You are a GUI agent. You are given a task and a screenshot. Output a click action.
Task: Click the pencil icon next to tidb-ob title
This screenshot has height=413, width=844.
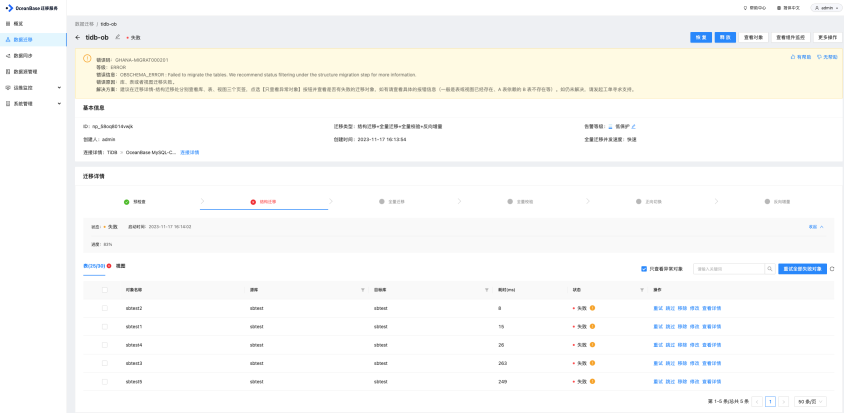[x=118, y=37]
